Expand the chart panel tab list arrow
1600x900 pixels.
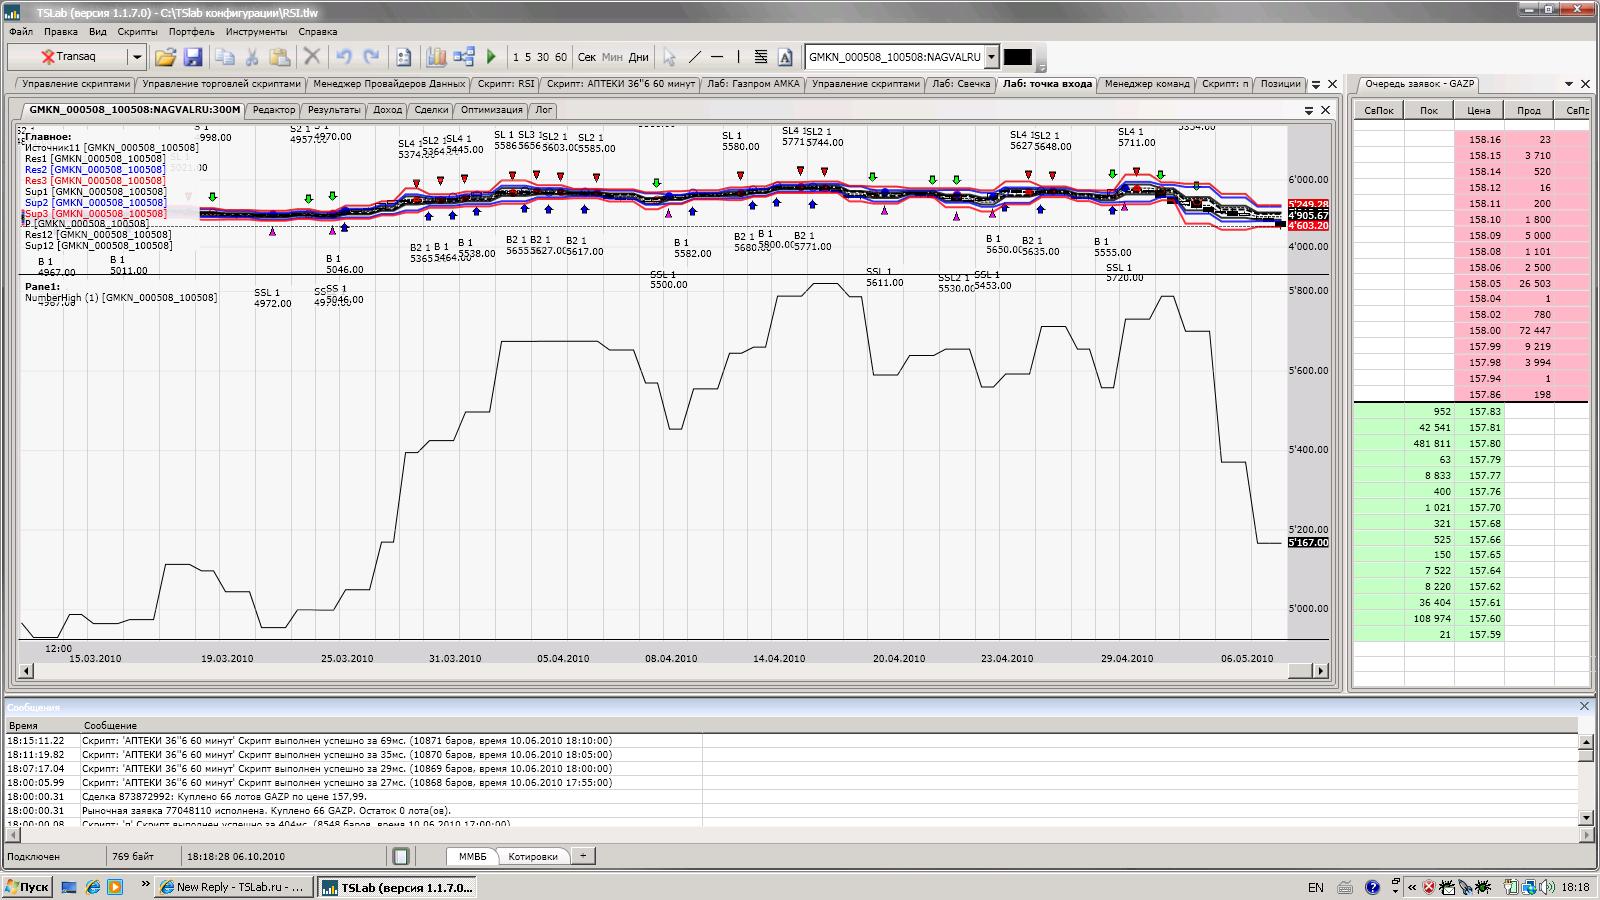[1309, 110]
